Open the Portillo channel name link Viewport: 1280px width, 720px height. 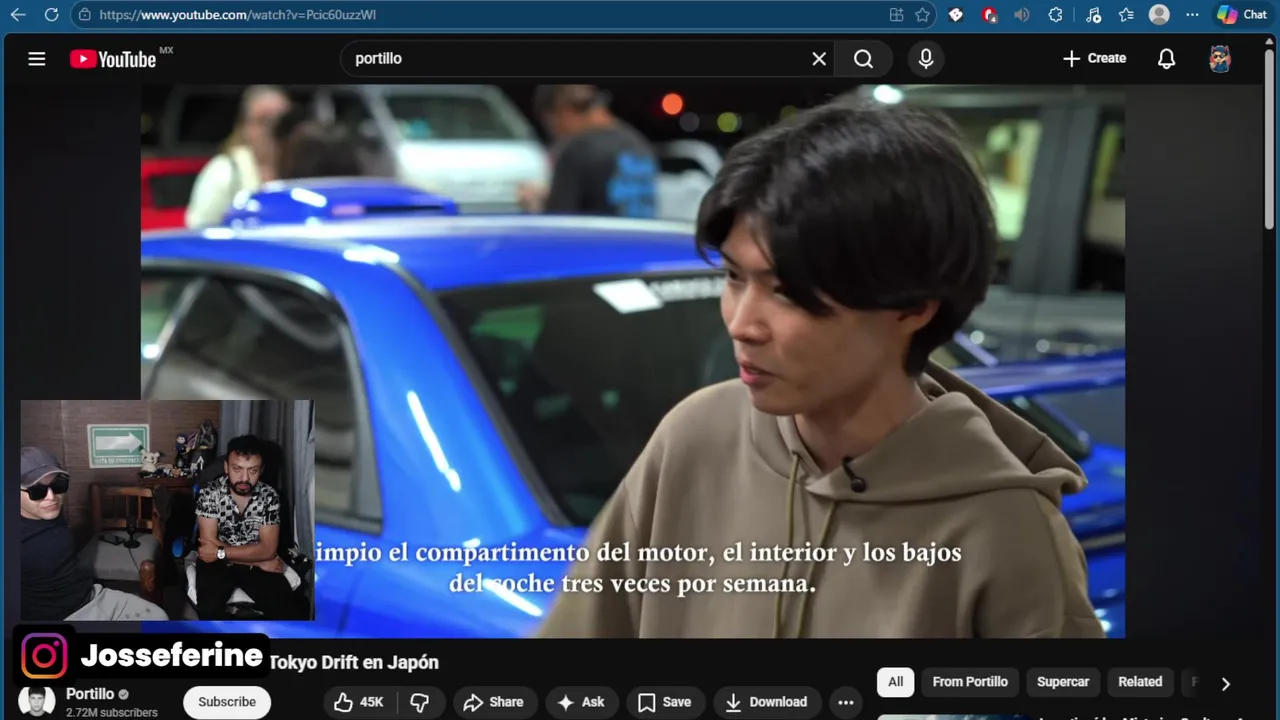point(89,694)
